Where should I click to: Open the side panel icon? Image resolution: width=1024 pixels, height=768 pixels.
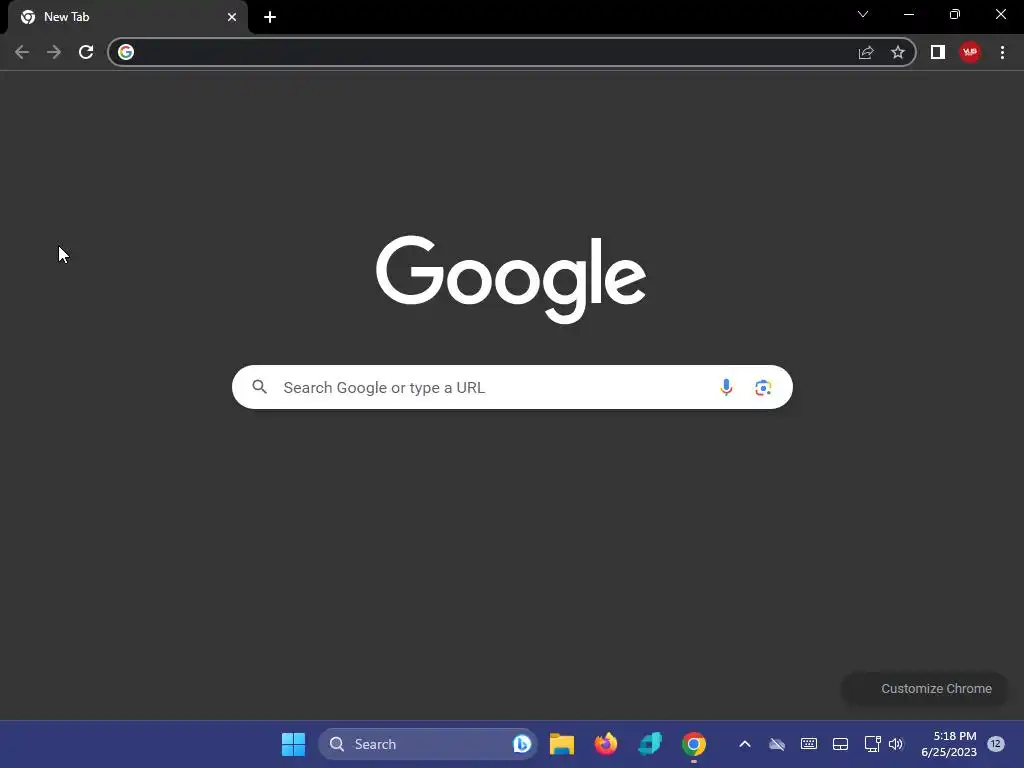(938, 52)
